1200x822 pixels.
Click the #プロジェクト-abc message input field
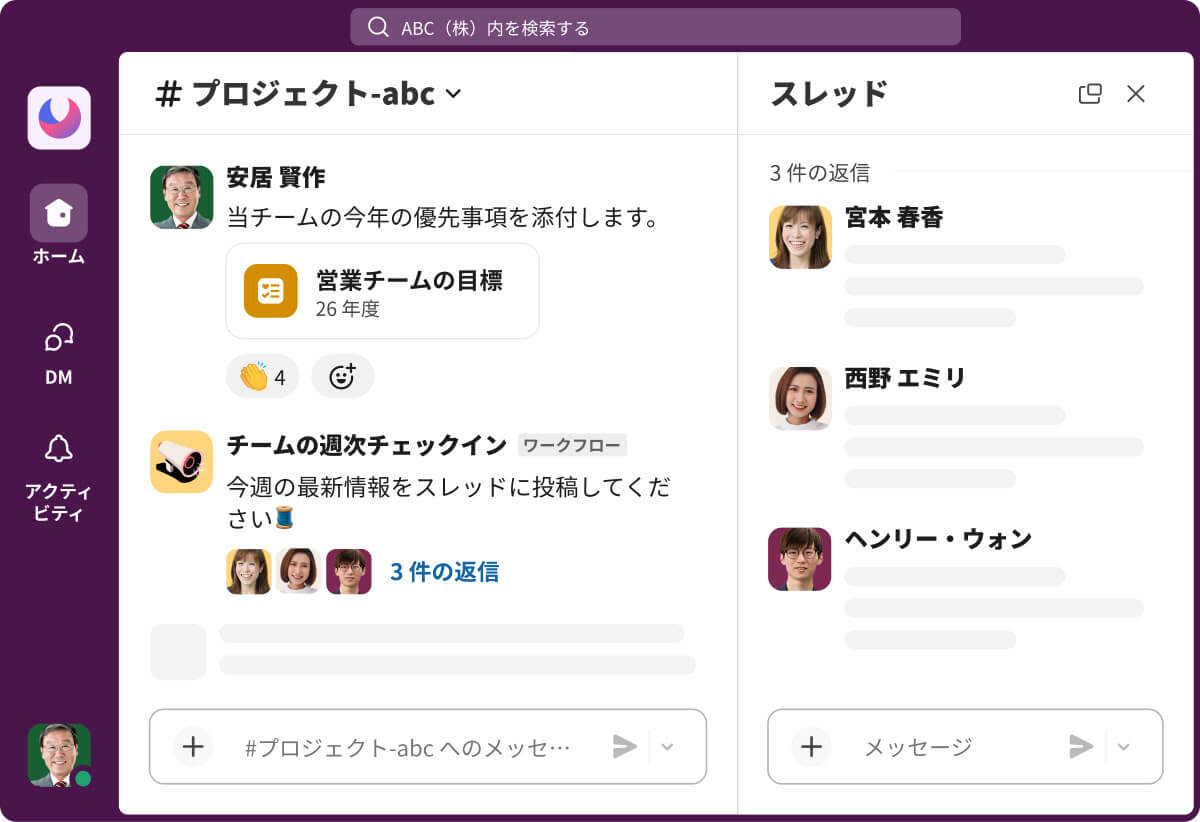(400, 746)
